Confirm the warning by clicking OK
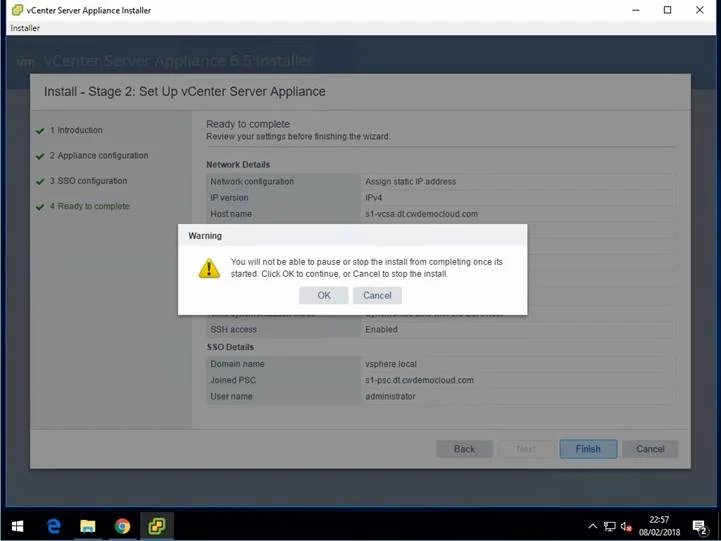The height and width of the screenshot is (541, 721). tap(323, 296)
